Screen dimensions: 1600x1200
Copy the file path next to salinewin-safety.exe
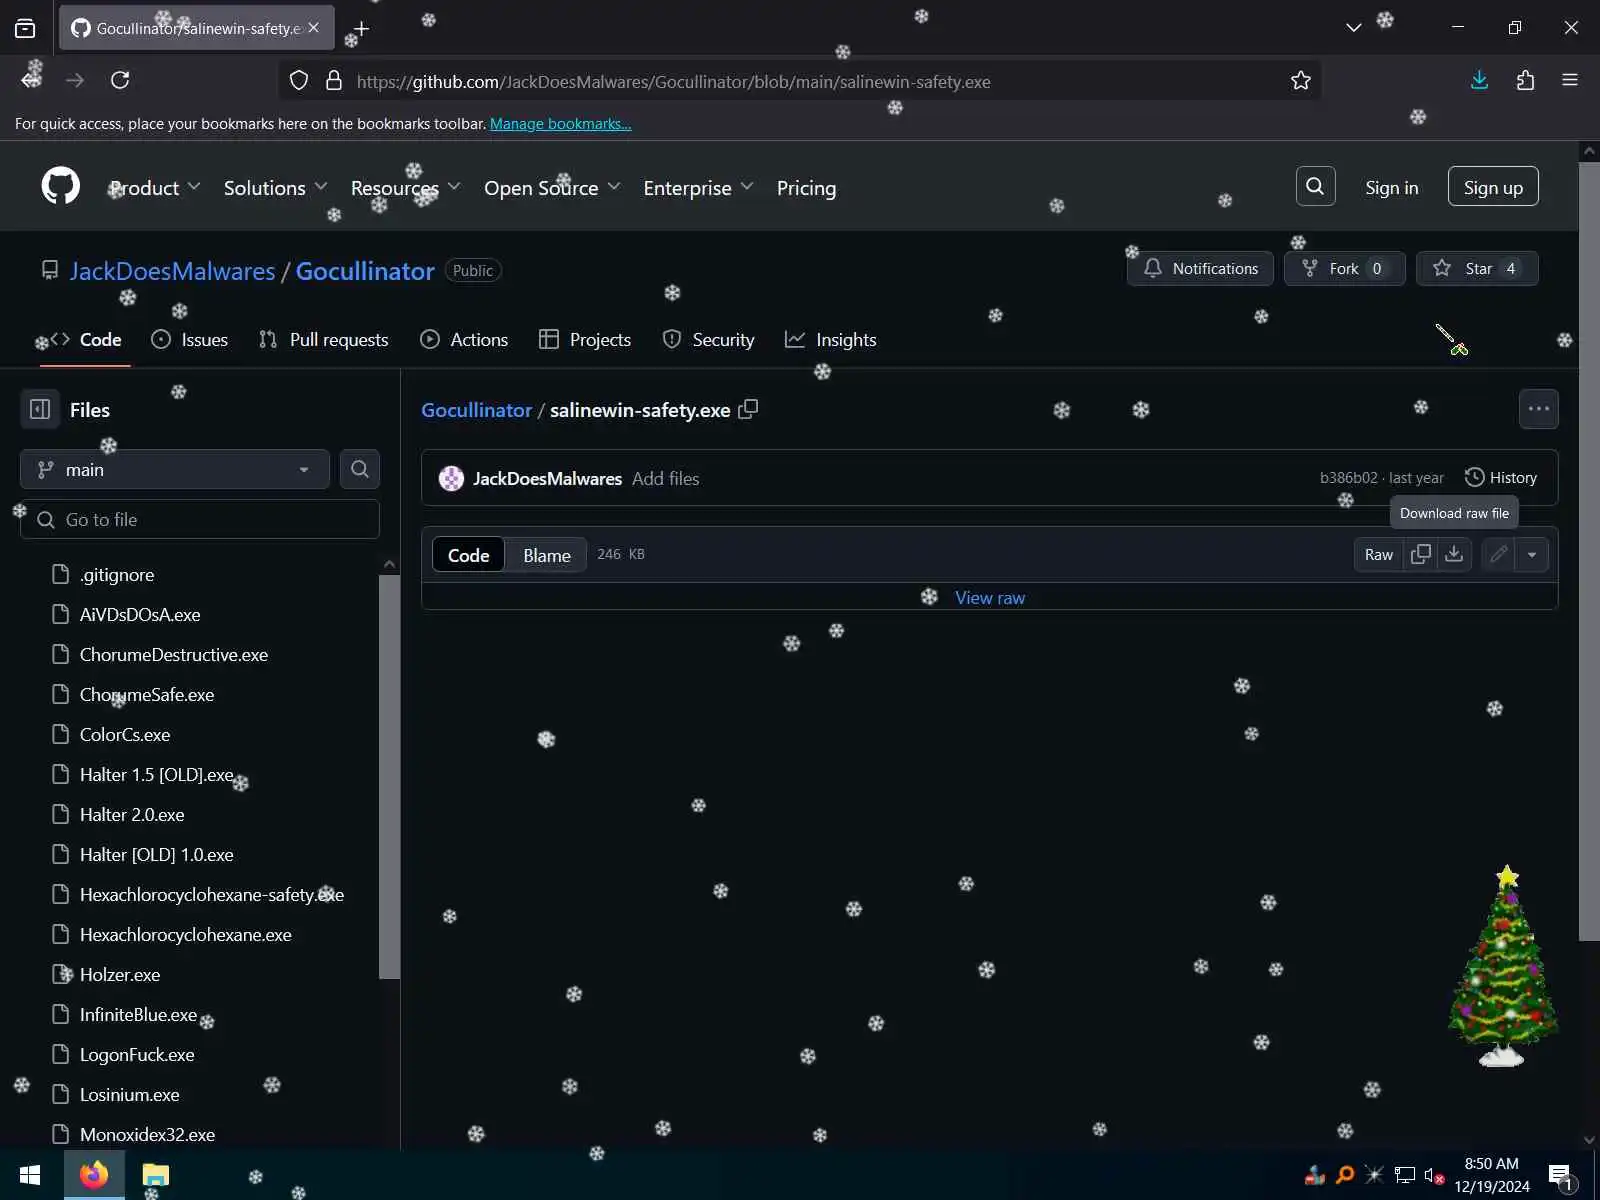click(x=748, y=409)
